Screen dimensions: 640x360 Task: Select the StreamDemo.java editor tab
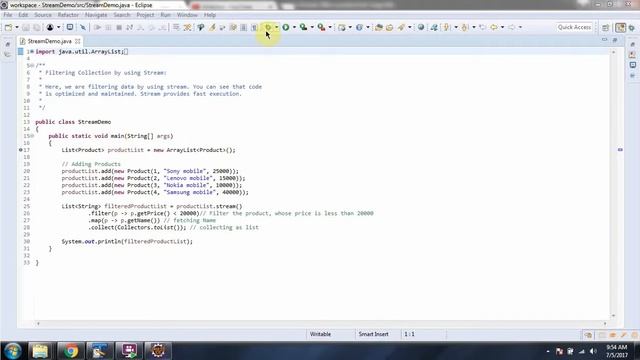pos(49,41)
